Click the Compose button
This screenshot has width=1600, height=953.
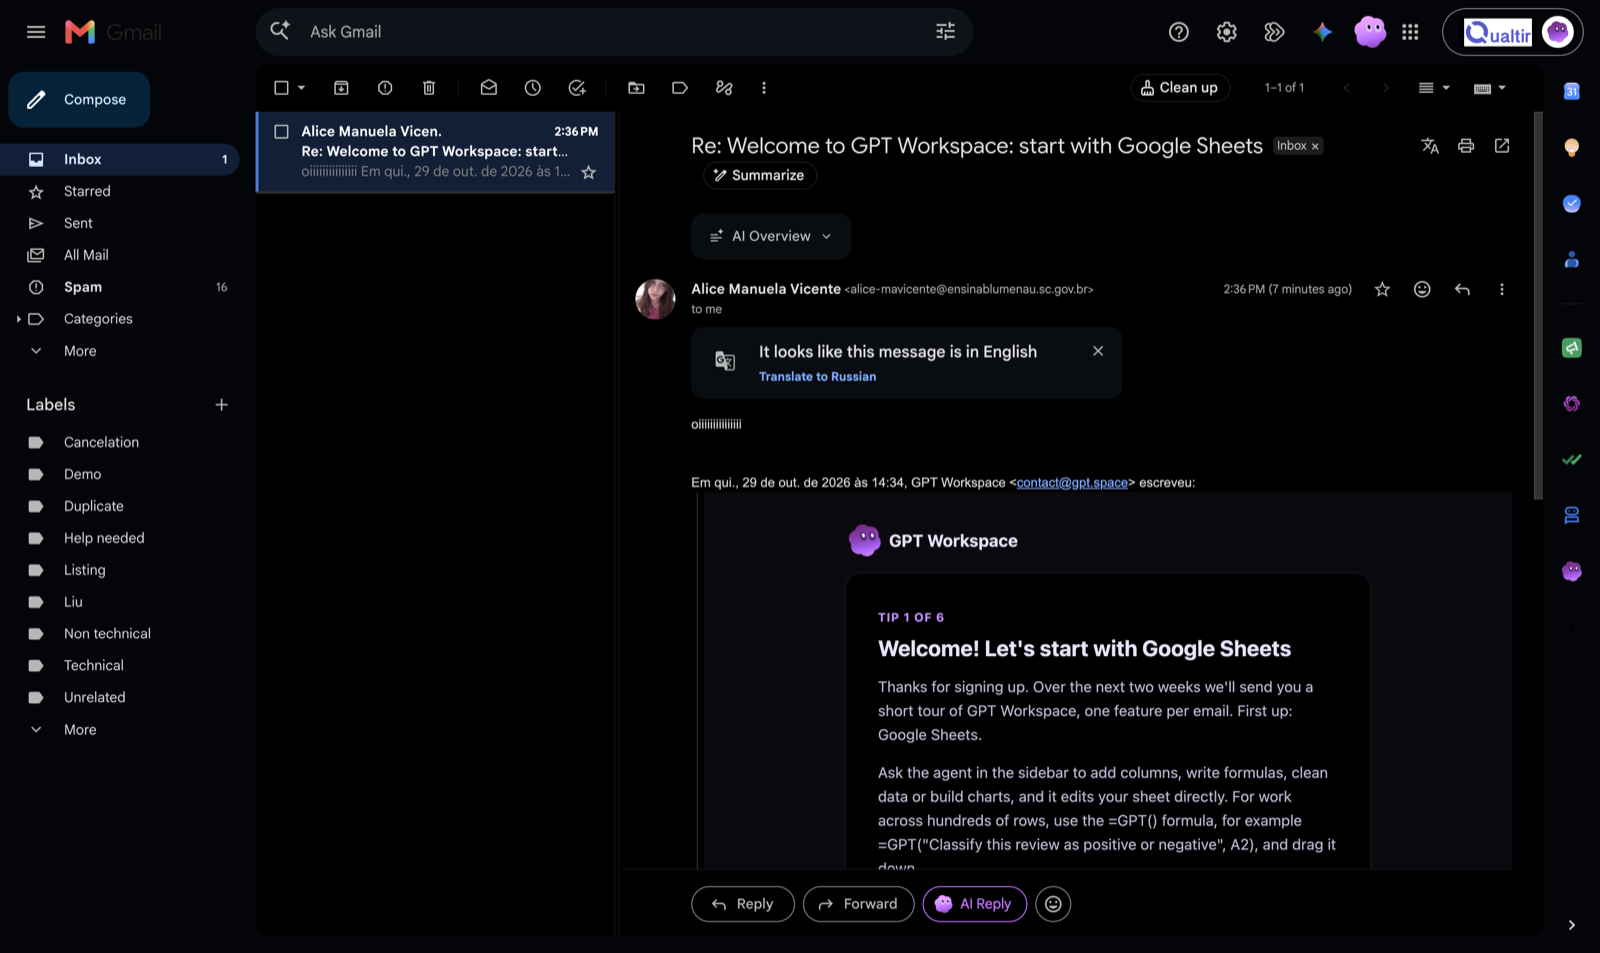(x=80, y=100)
